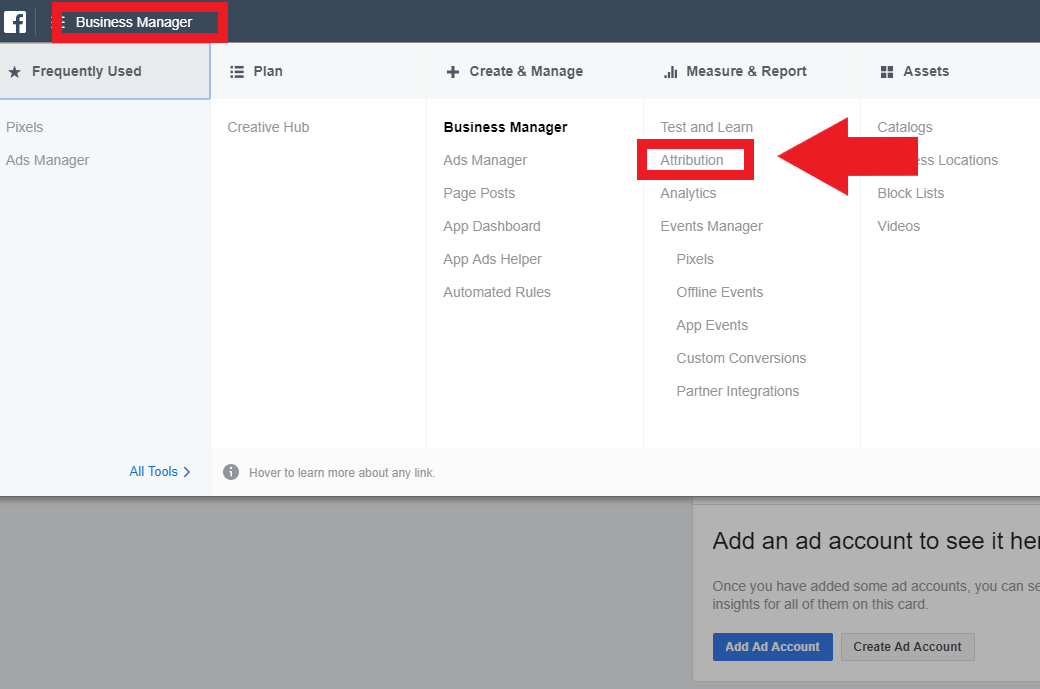Click the star icon beside Frequently Used
1040x689 pixels.
click(x=15, y=72)
